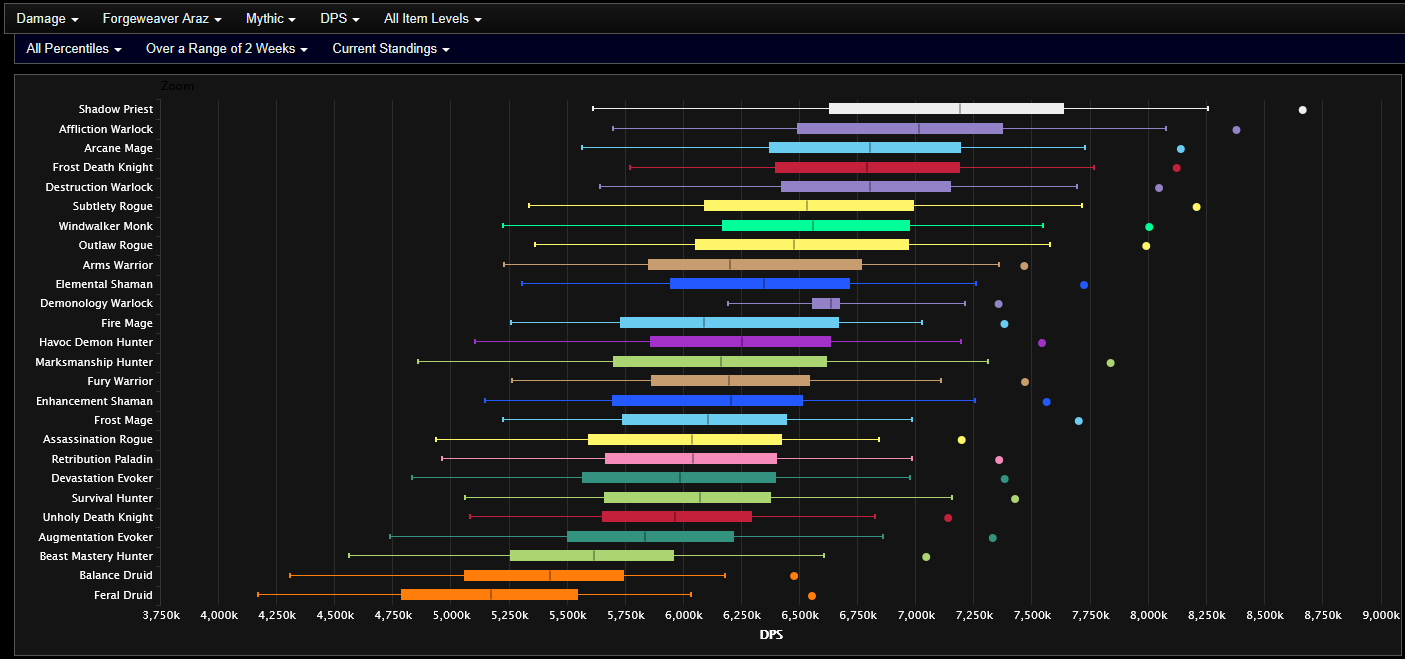This screenshot has width=1405, height=659.
Task: Click the Subtlety Rogue label
Action: pos(113,207)
